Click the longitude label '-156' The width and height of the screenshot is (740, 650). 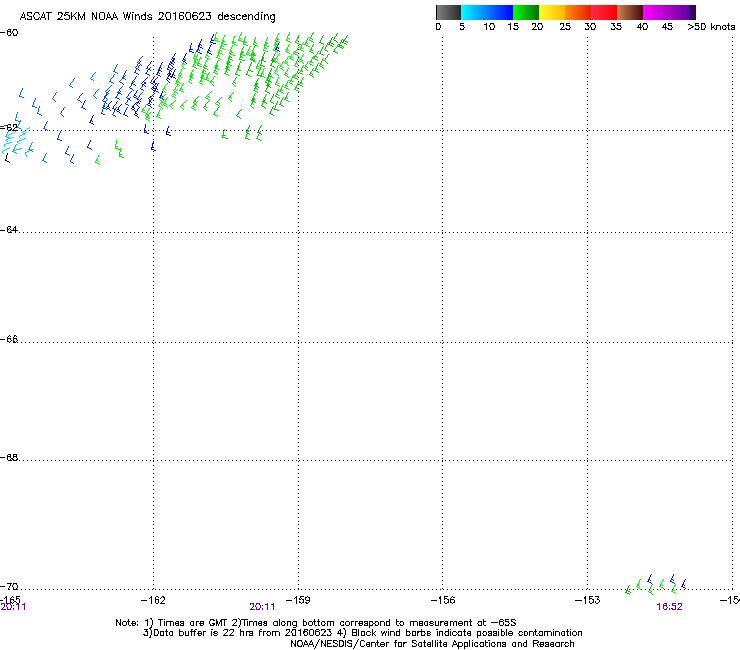pos(443,600)
